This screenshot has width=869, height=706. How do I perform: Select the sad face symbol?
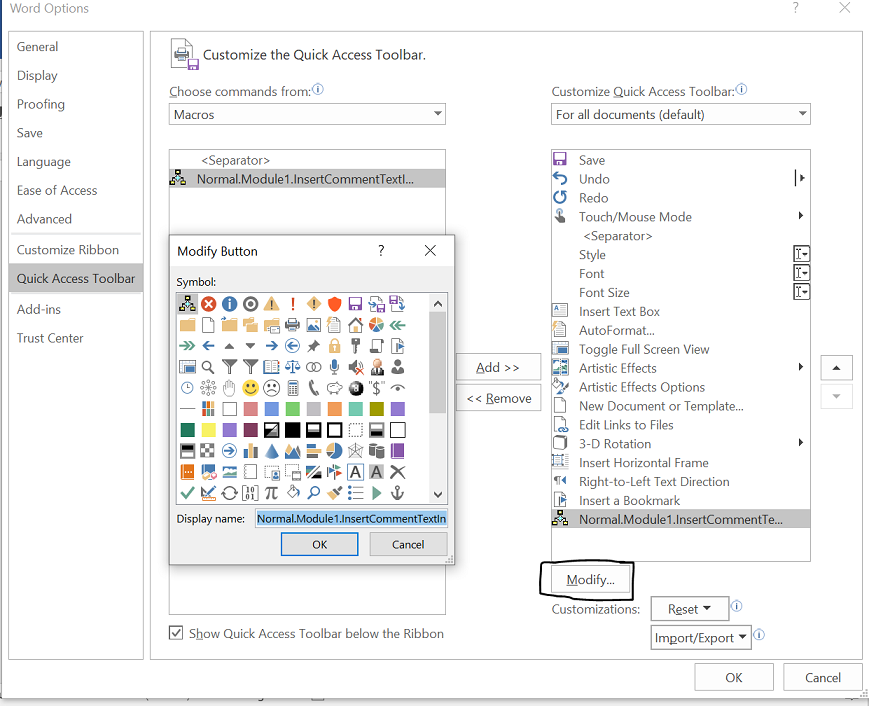coord(272,388)
